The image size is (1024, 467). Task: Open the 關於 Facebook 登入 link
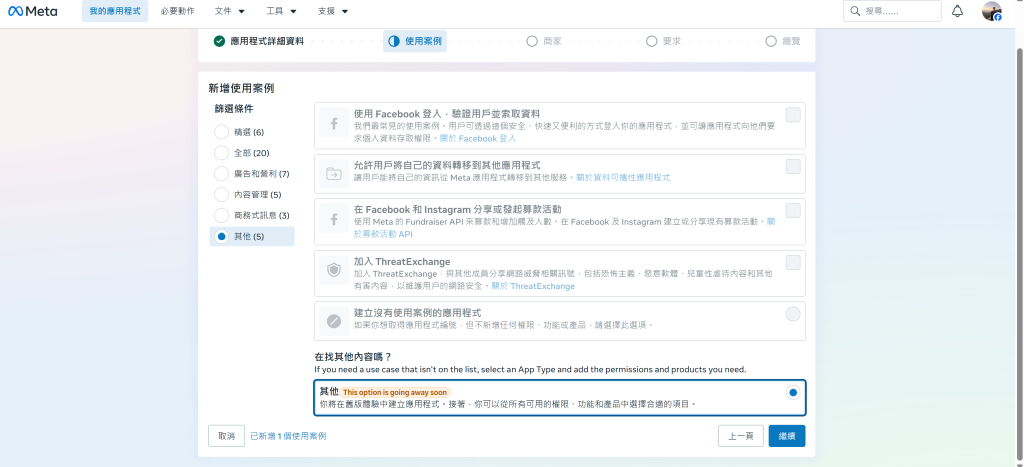[x=478, y=138]
